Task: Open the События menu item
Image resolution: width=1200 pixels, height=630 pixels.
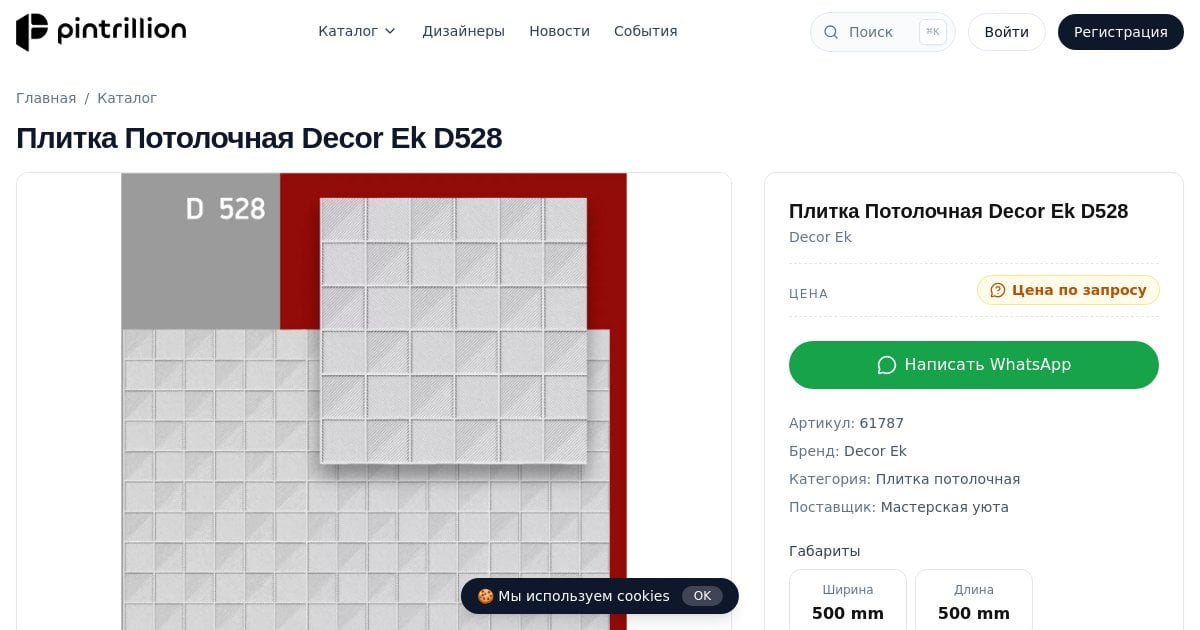Action: (x=646, y=31)
